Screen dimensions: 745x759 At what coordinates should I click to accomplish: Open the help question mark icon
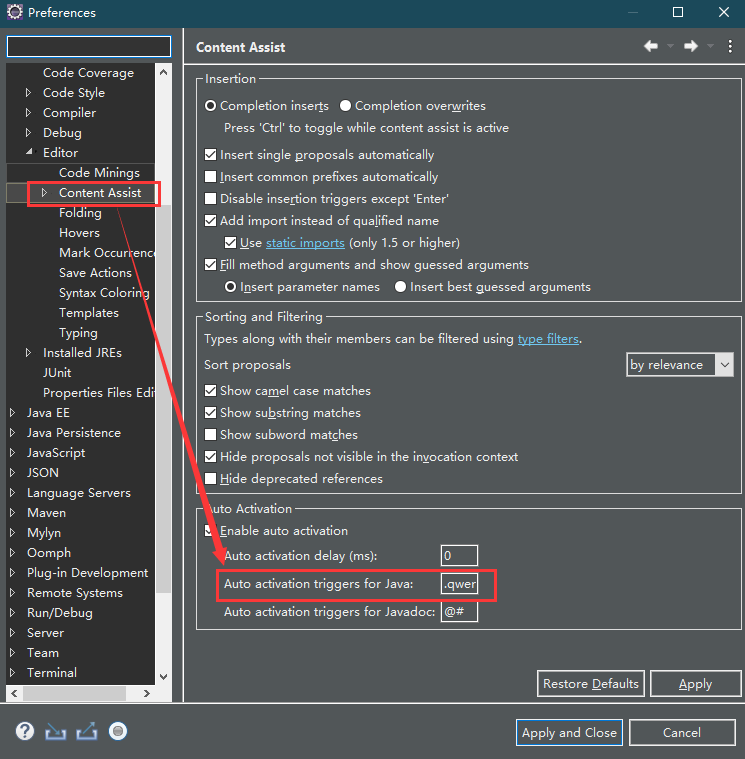click(25, 731)
